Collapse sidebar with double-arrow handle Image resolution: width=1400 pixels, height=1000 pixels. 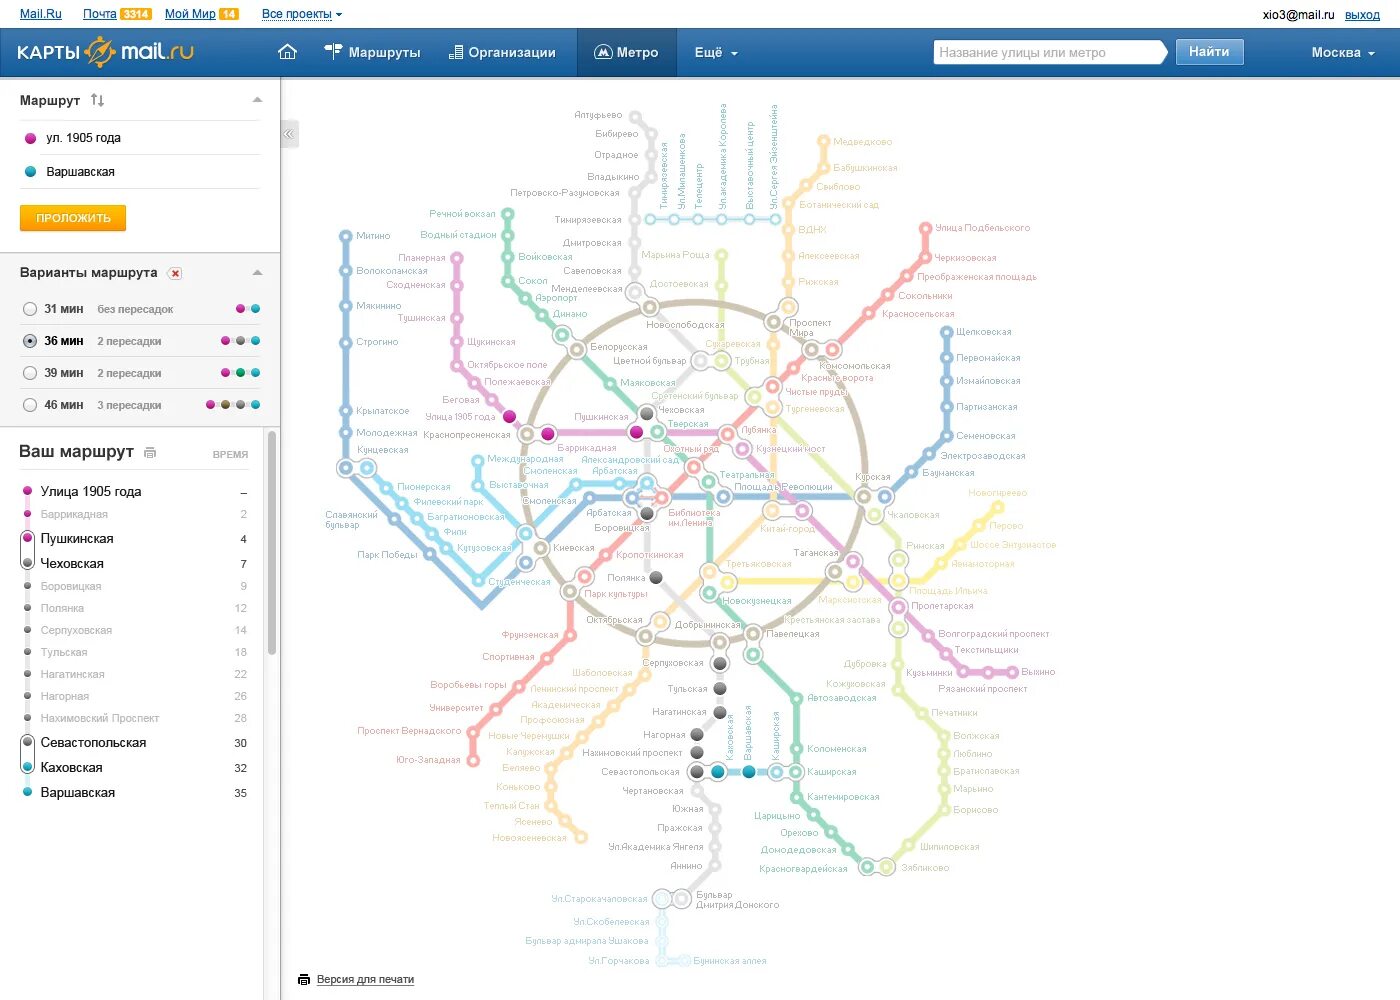coord(290,134)
